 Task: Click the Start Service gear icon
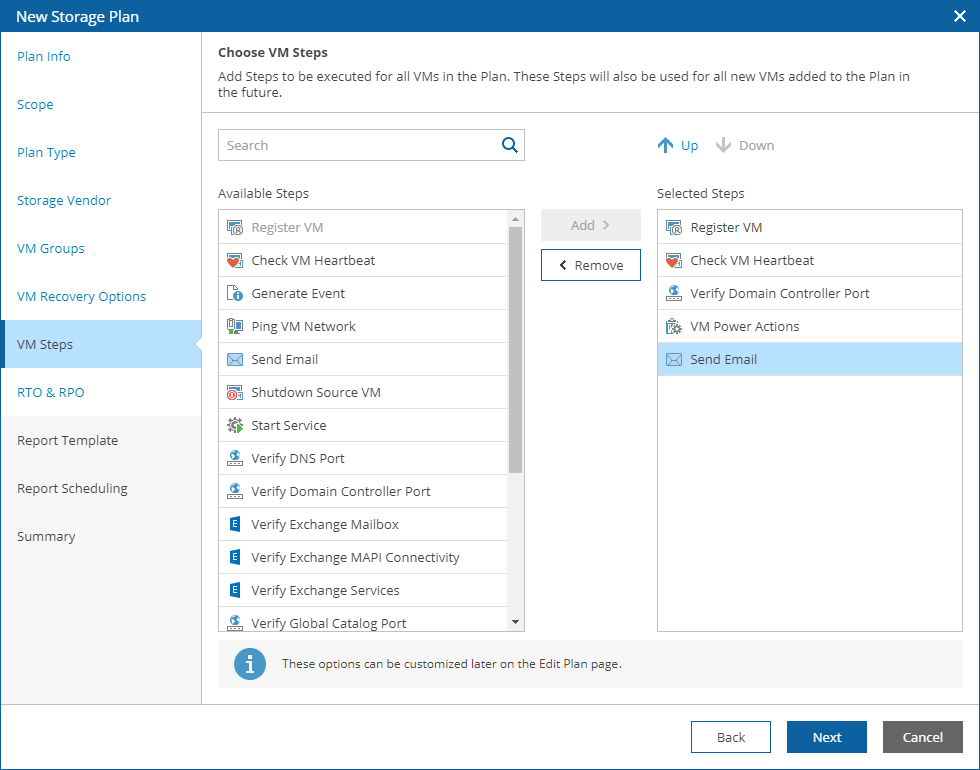click(235, 426)
